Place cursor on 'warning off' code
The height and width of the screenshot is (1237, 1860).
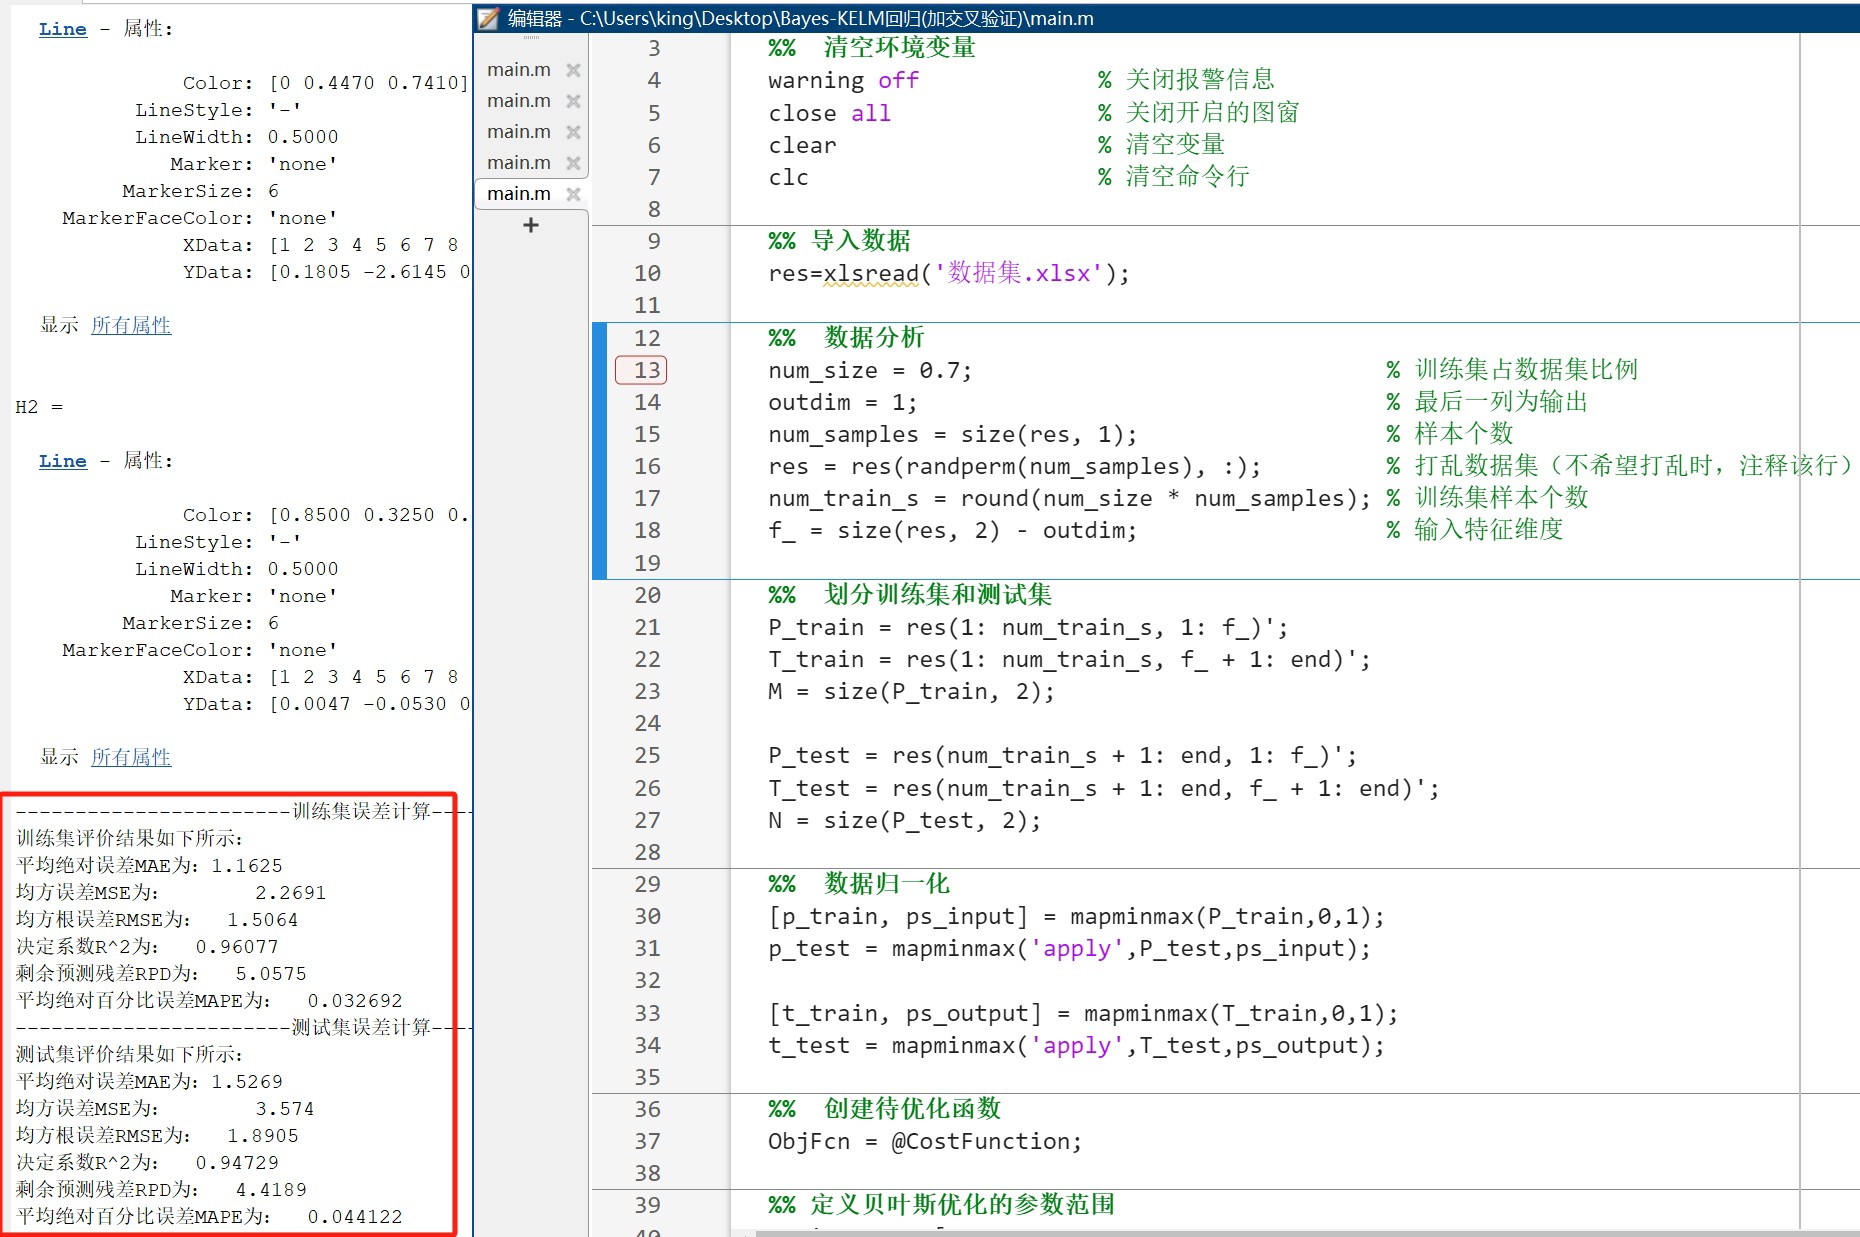[843, 80]
